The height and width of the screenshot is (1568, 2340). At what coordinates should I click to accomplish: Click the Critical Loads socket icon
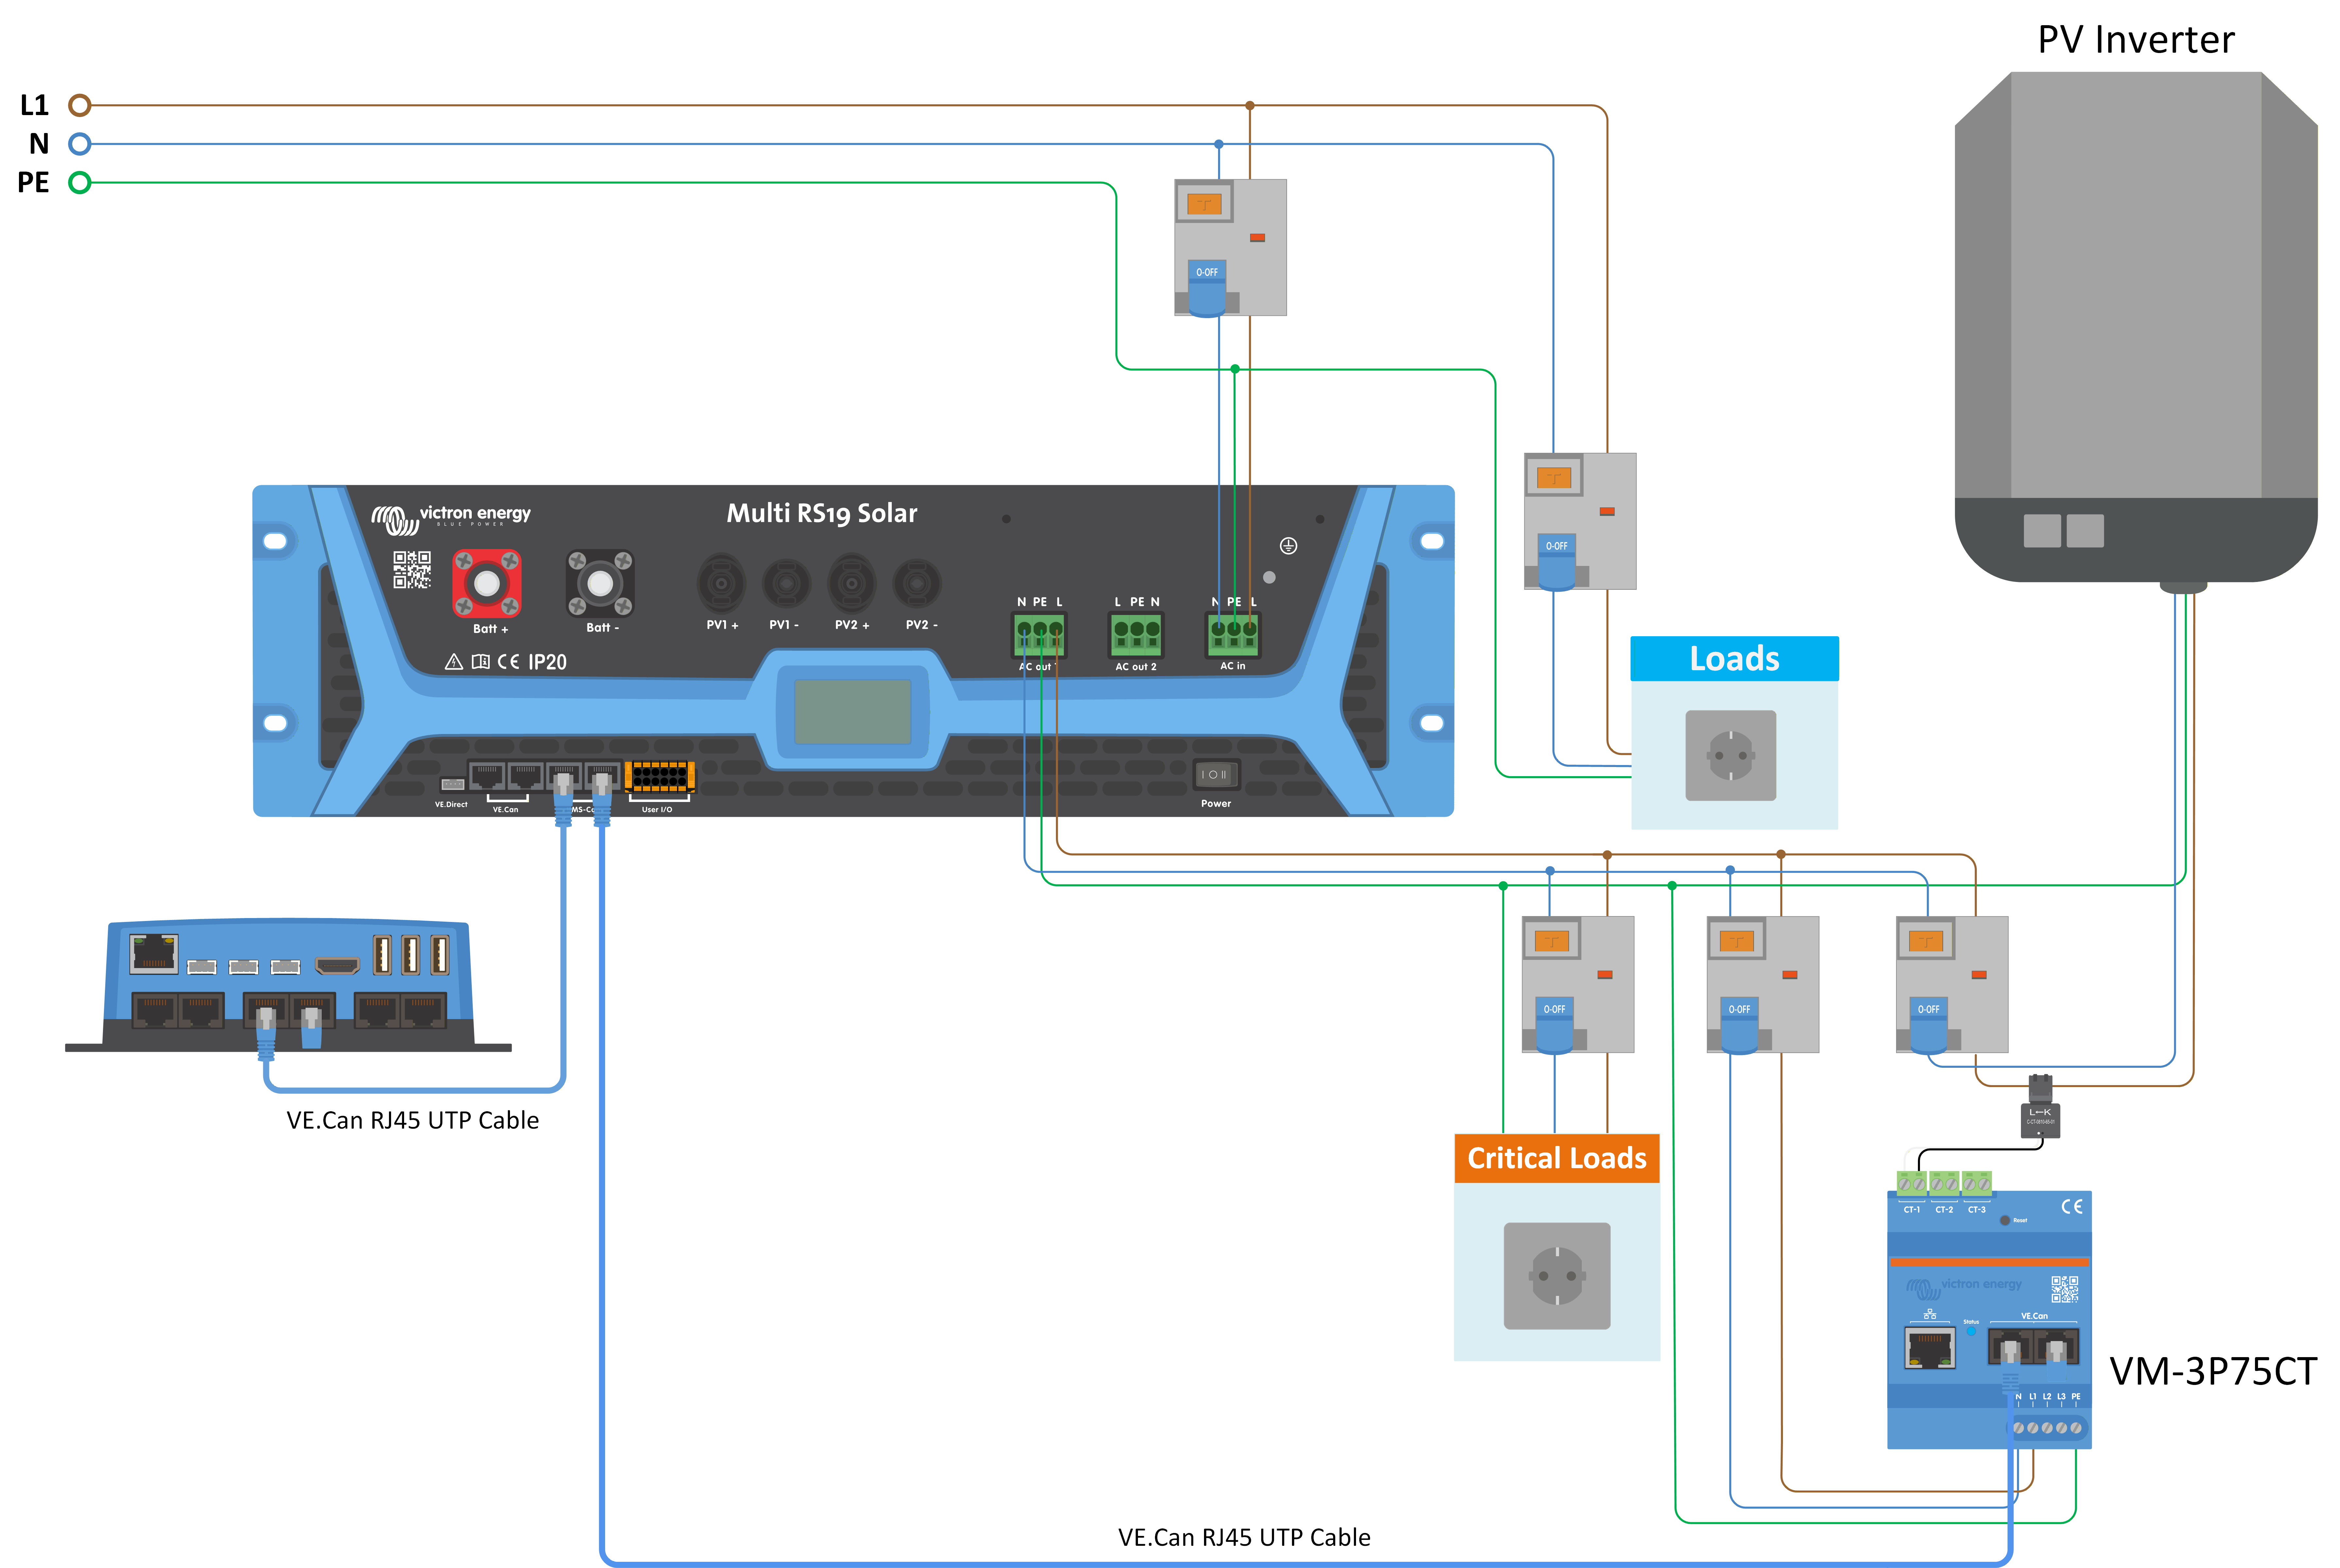1557,1276
